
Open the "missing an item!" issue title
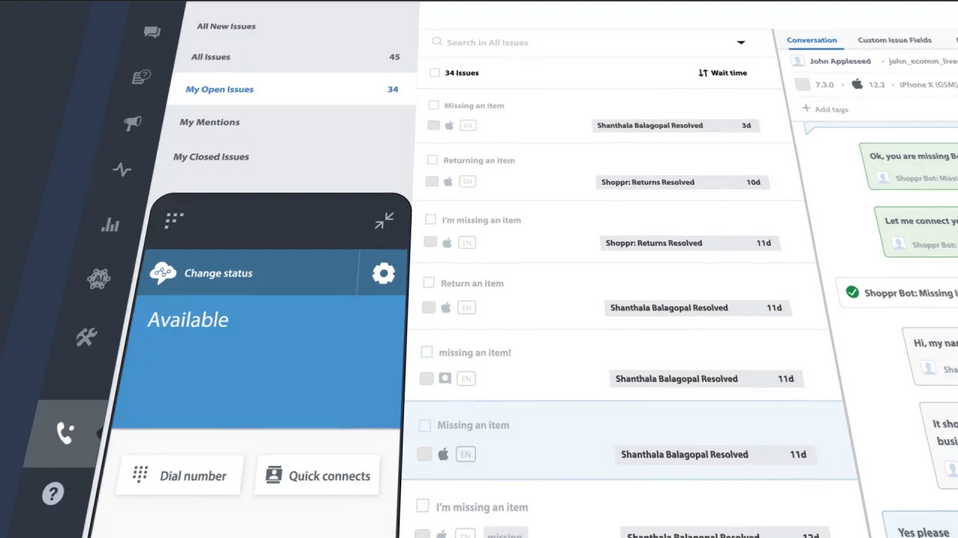[475, 352]
